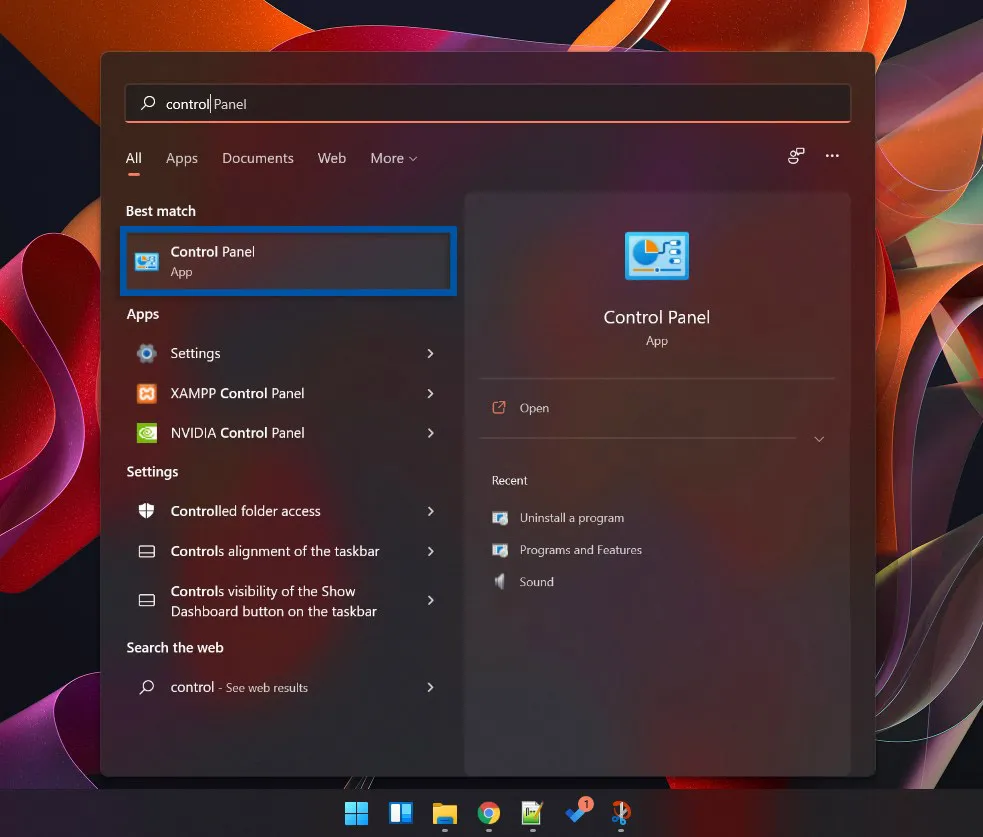Open Microsoft To Do with notification badge
This screenshot has height=837, width=983.
(x=577, y=813)
